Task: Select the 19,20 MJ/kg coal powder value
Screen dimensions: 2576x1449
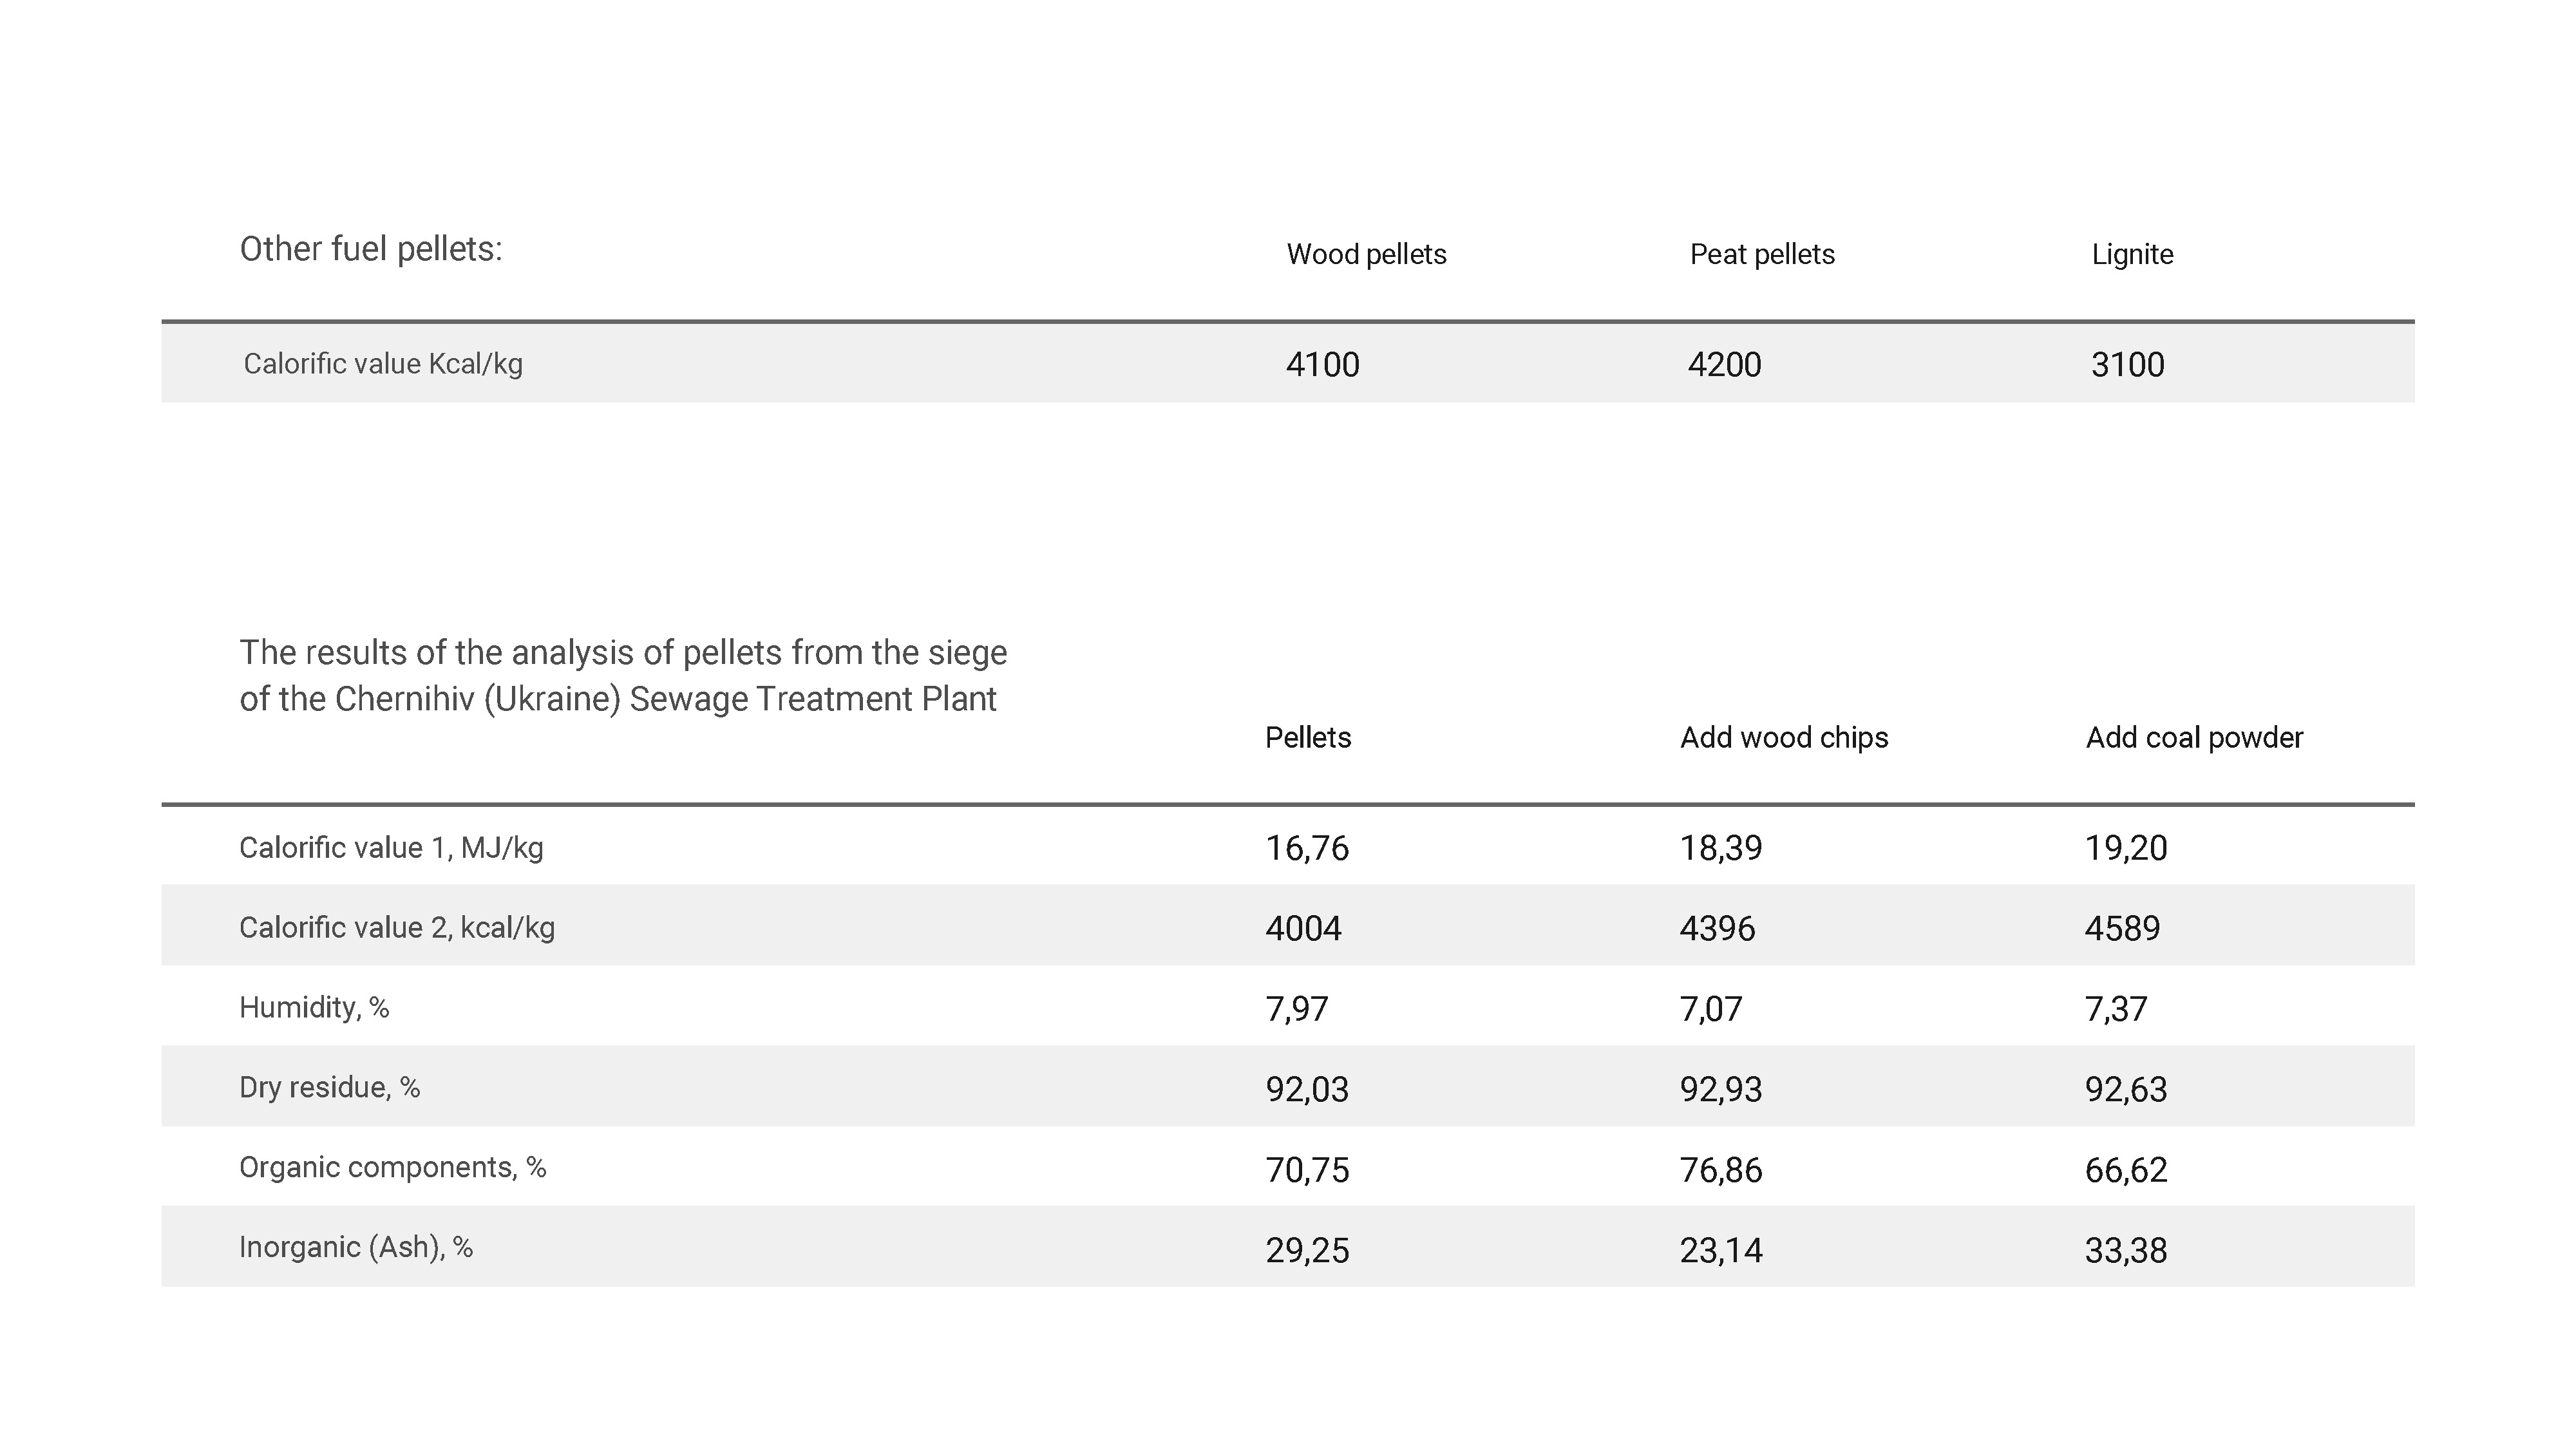Action: tap(2126, 848)
